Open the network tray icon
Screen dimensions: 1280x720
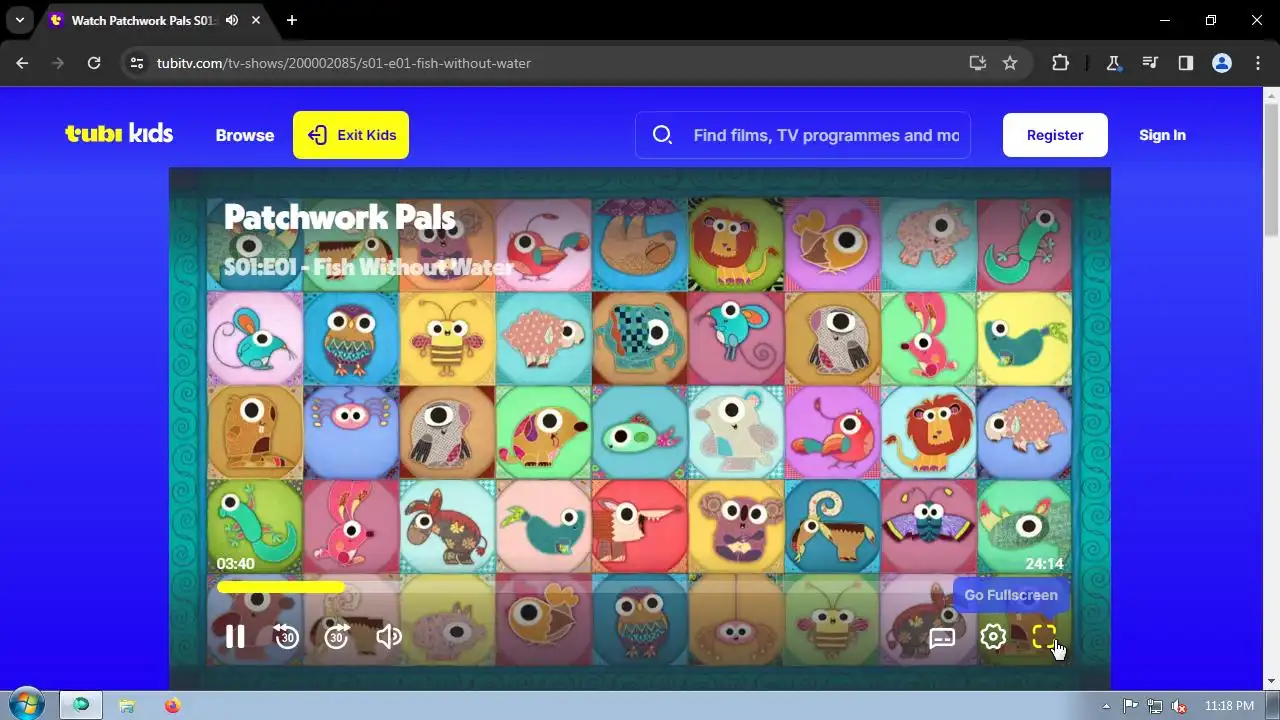tap(1155, 706)
